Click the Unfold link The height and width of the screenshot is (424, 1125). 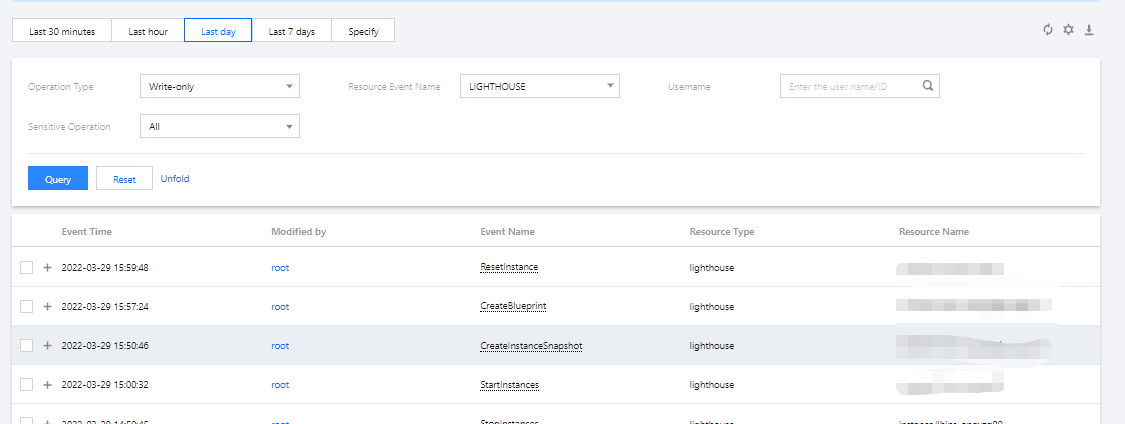[175, 179]
